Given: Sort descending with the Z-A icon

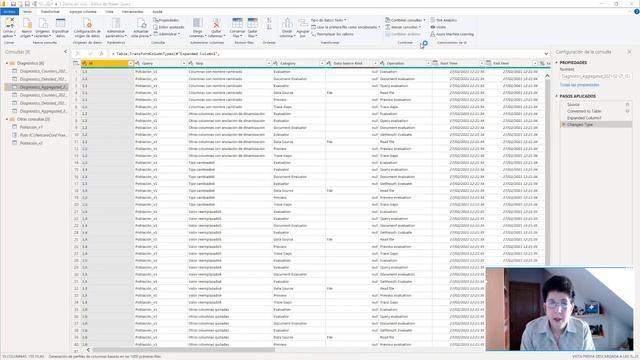Looking at the screenshot, I should point(269,27).
